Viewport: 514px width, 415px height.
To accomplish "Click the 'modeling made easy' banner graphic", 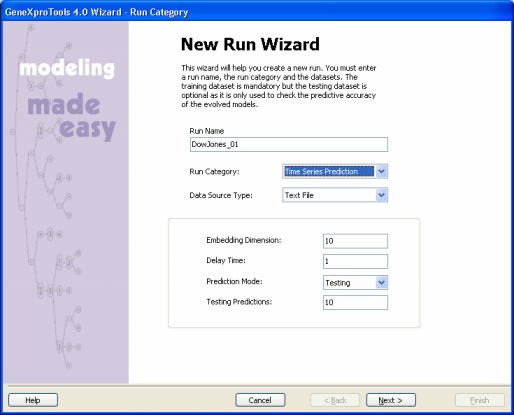I will point(67,99).
